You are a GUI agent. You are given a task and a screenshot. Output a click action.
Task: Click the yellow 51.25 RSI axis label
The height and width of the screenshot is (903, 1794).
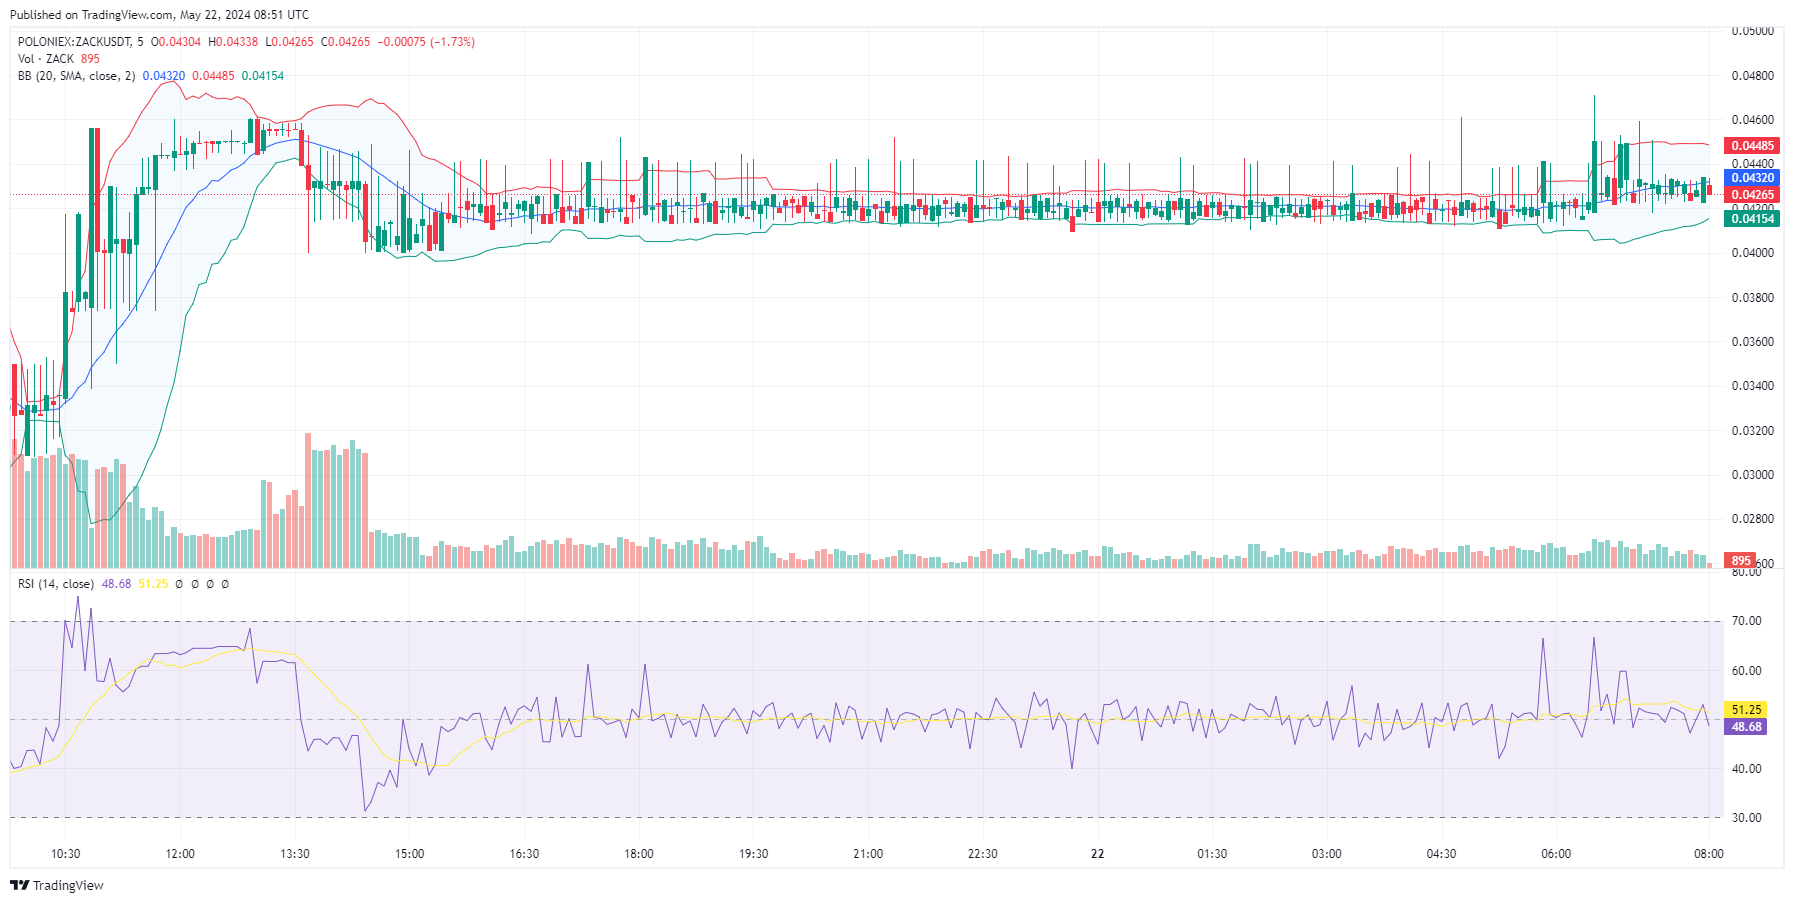coord(1746,710)
